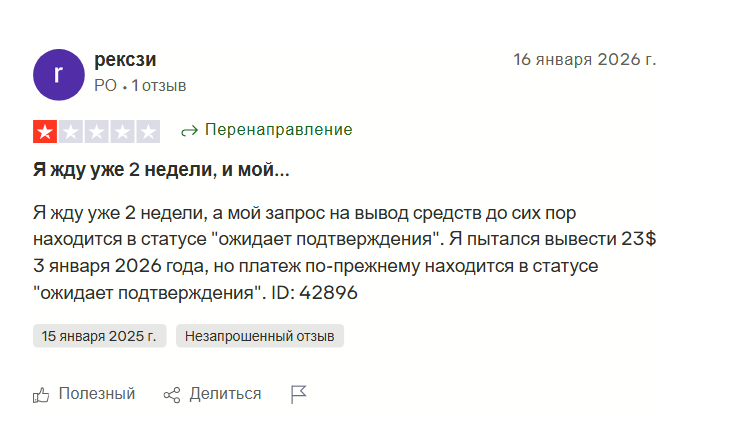Screen dimensions: 737x441
Task: Click the review date 16 января 2026
Action: pyautogui.click(x=584, y=60)
